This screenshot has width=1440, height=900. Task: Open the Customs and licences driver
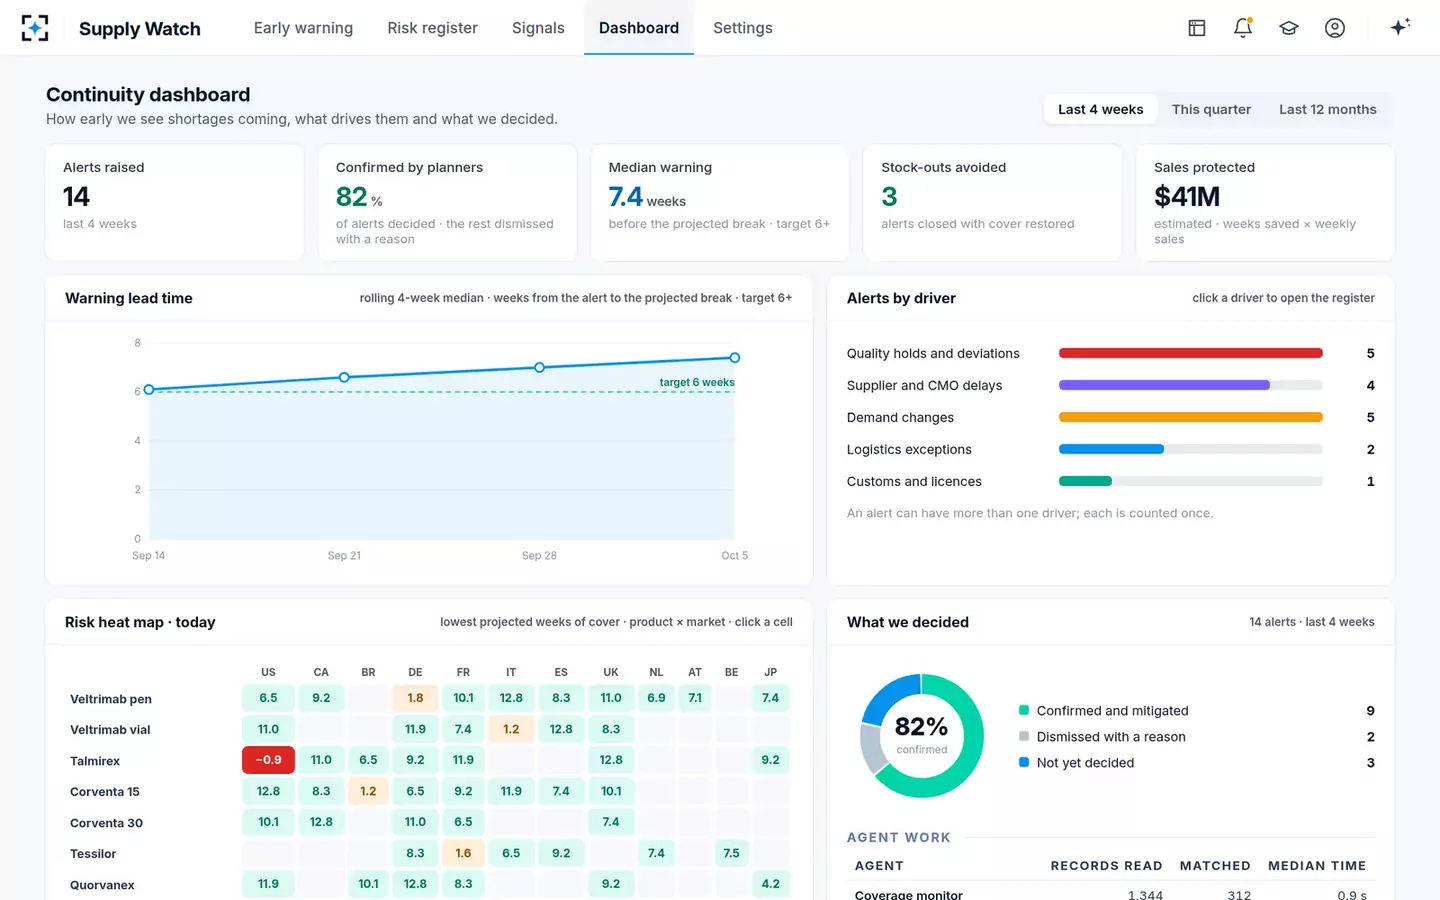pyautogui.click(x=1110, y=481)
